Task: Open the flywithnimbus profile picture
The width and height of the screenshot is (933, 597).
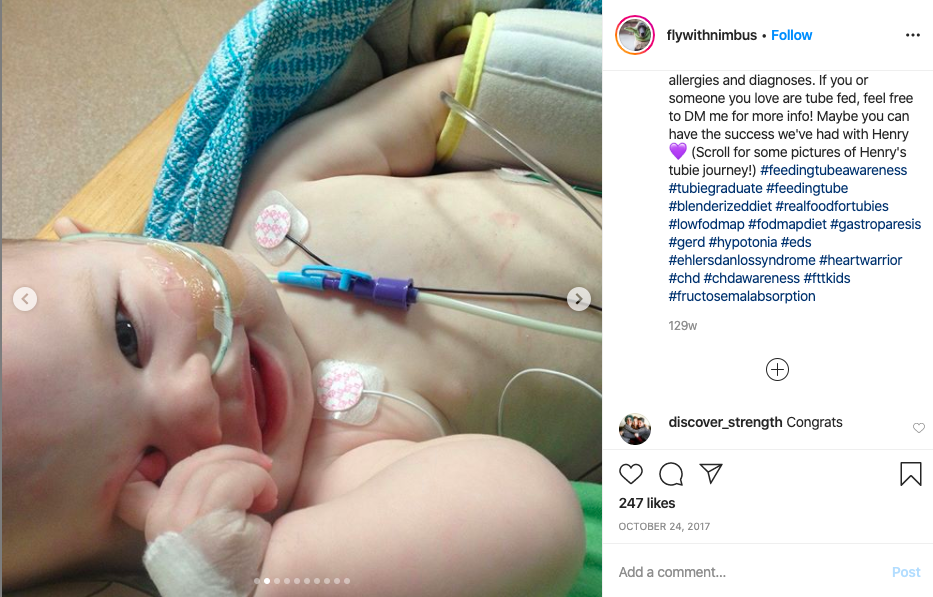Action: point(635,35)
